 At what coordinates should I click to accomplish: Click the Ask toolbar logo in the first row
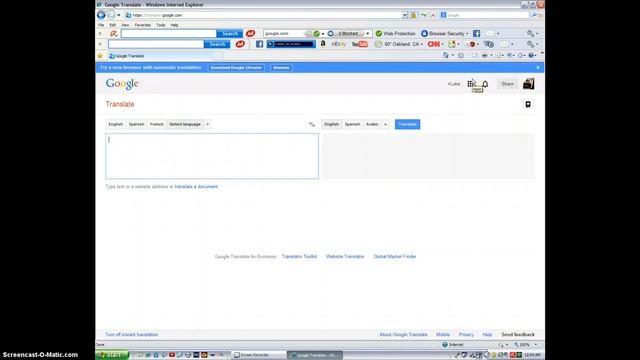click(x=114, y=33)
